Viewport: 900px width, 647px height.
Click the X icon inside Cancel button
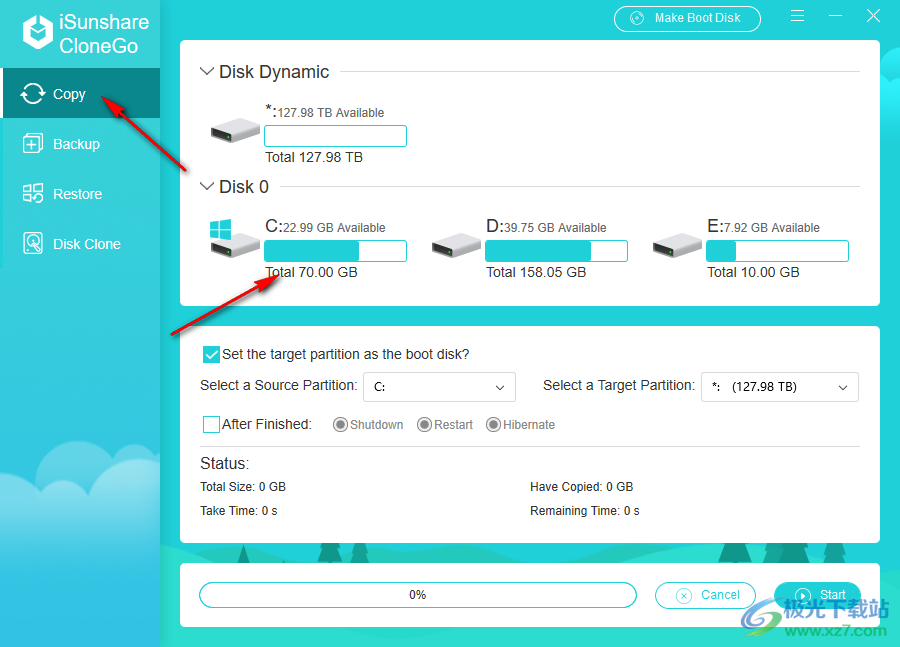coord(684,596)
